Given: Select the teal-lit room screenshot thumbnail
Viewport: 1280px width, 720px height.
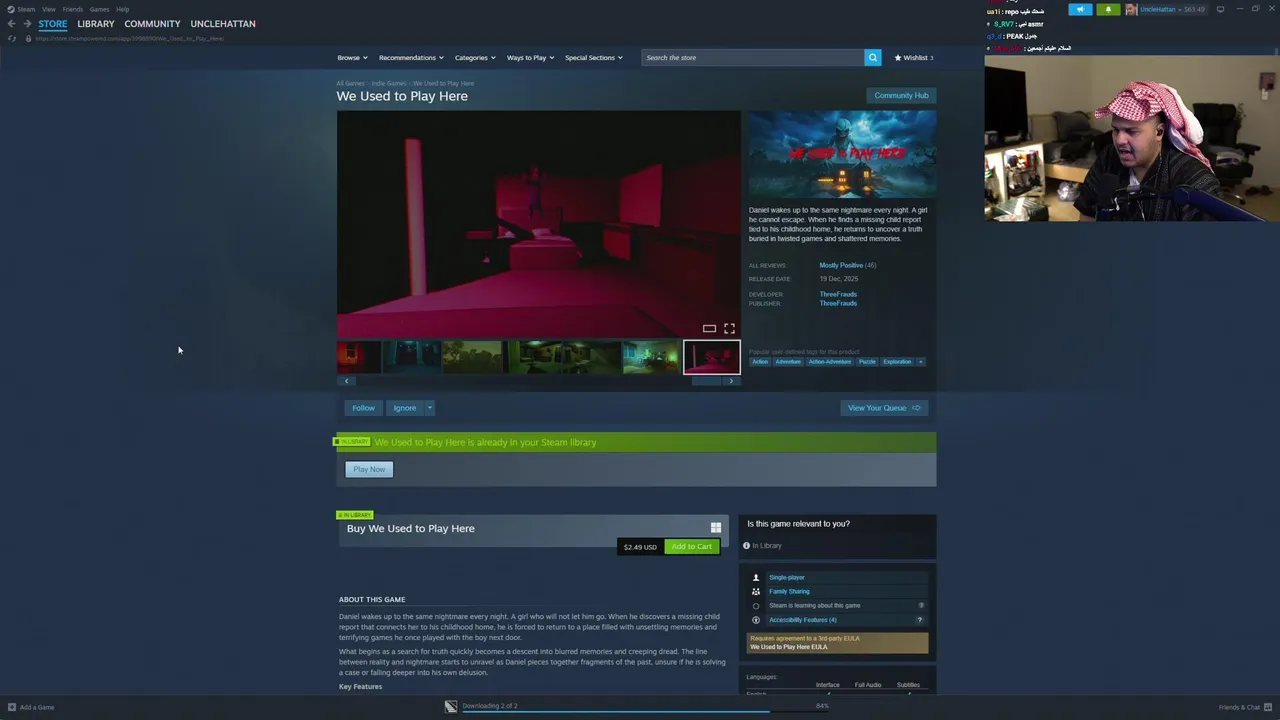Looking at the screenshot, I should [x=651, y=357].
